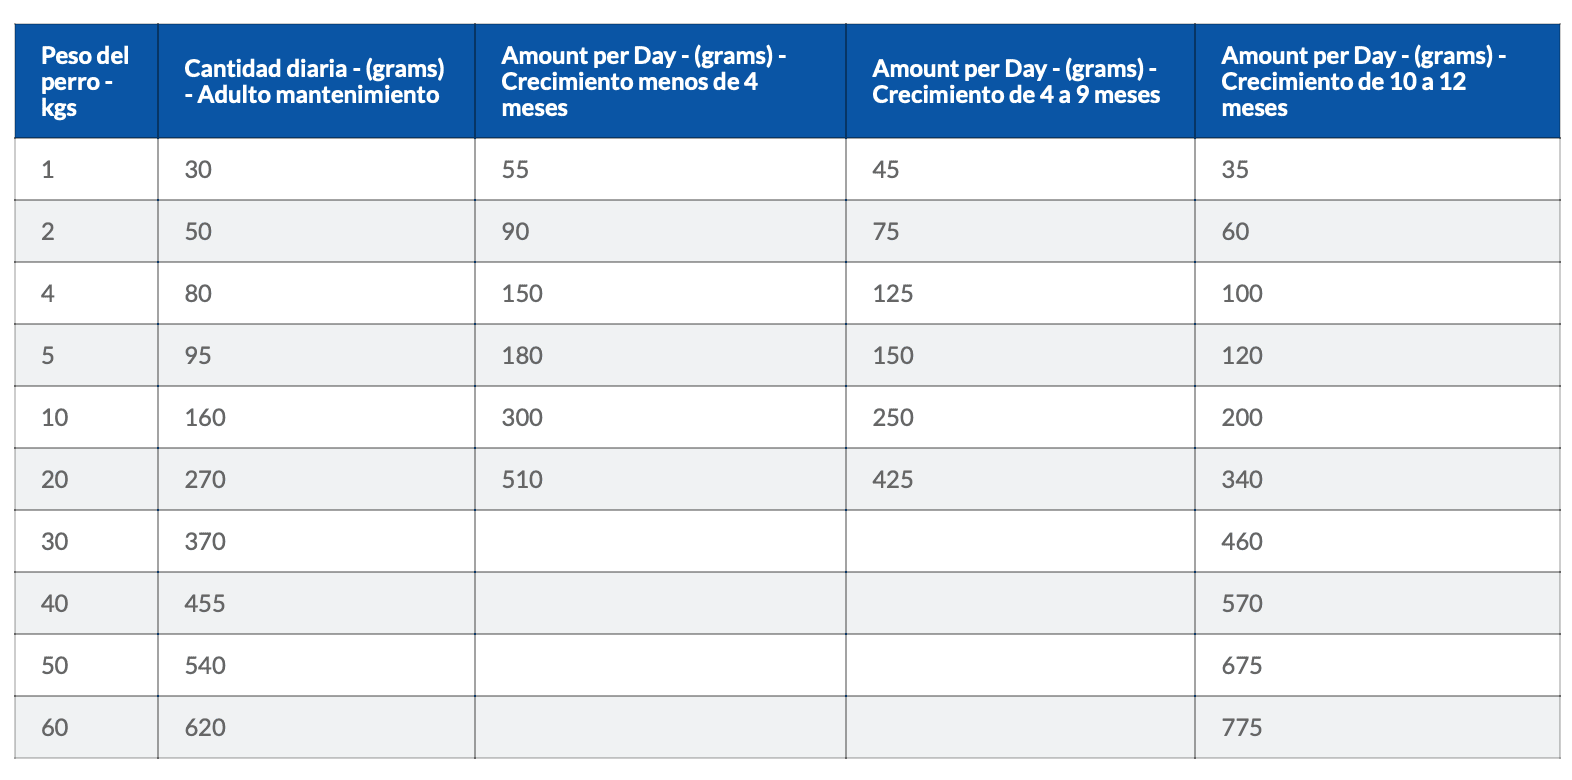1572x780 pixels.
Task: Select the weight cell showing 5 kg
Action: pos(86,355)
